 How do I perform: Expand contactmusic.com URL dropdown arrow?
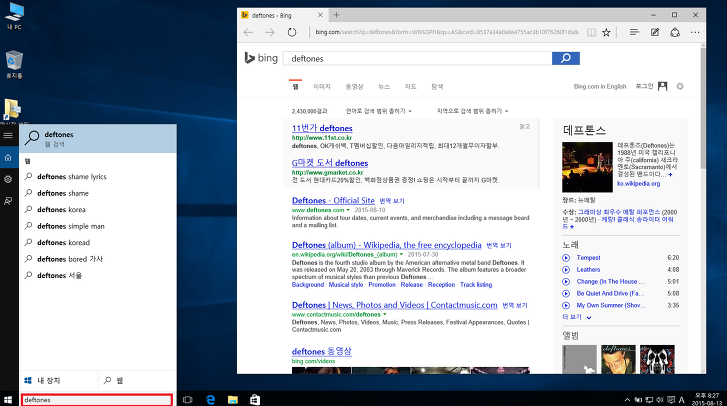384,315
